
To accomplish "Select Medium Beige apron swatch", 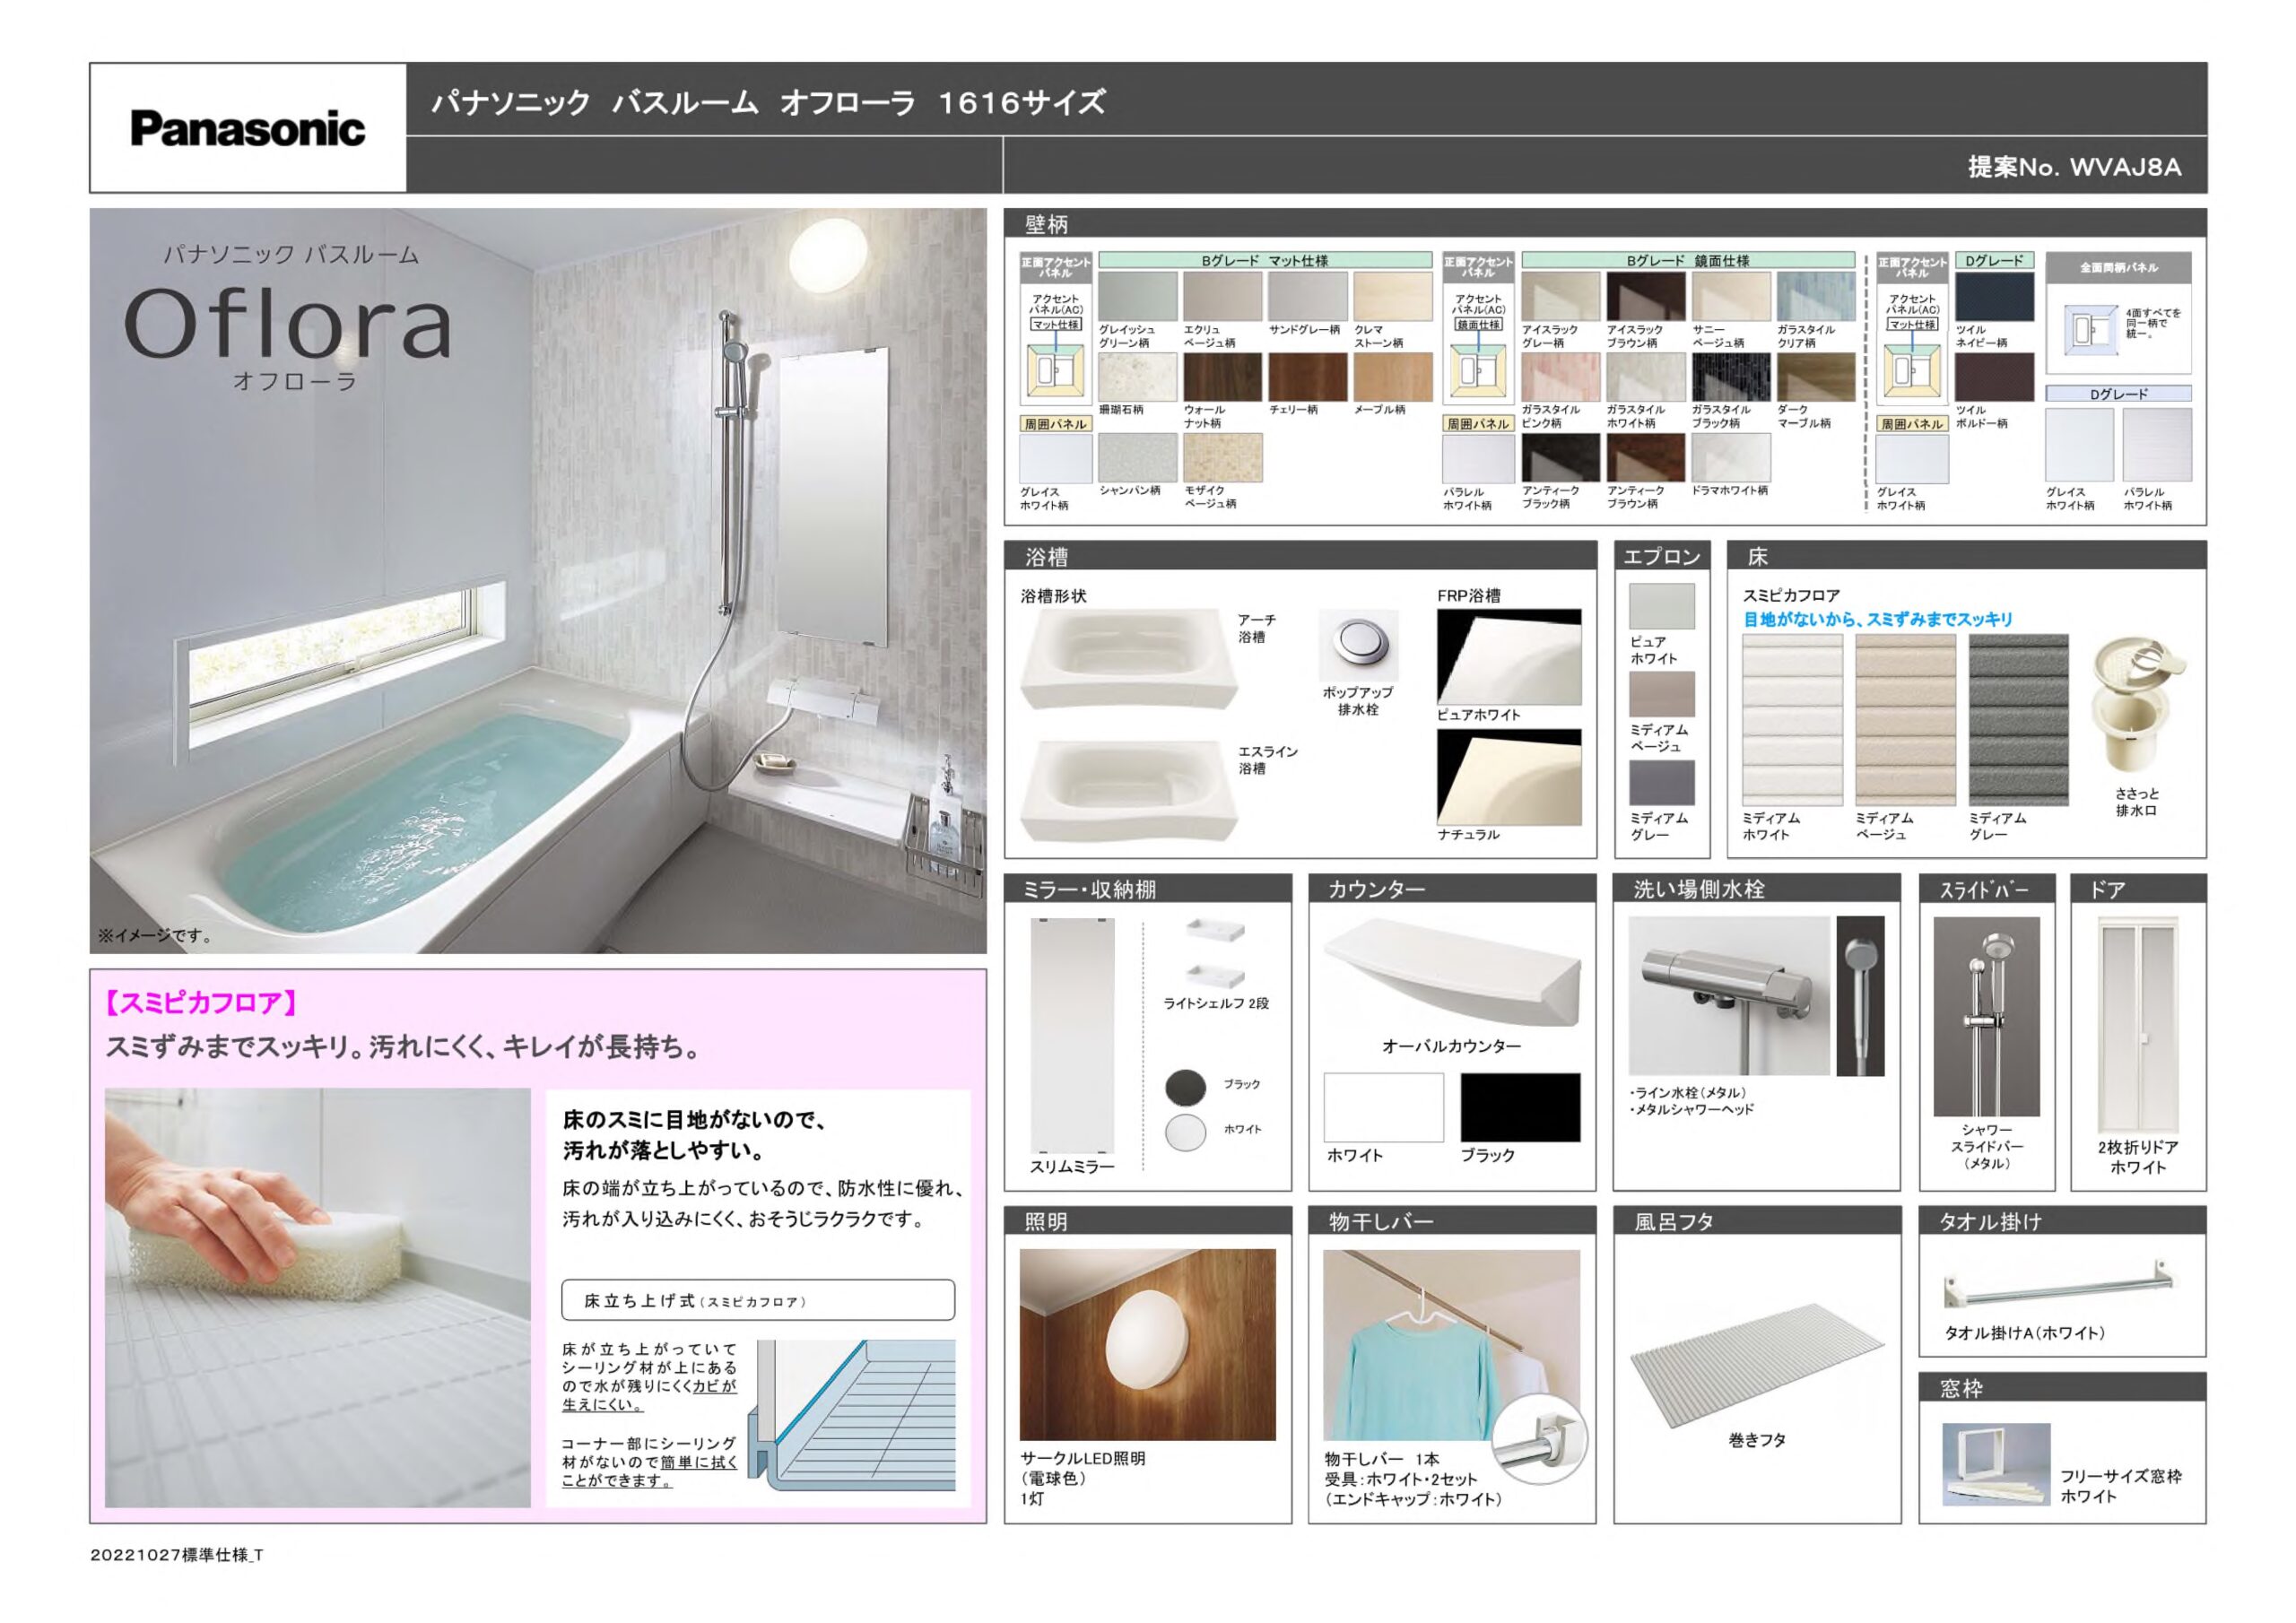I will click(x=1661, y=694).
